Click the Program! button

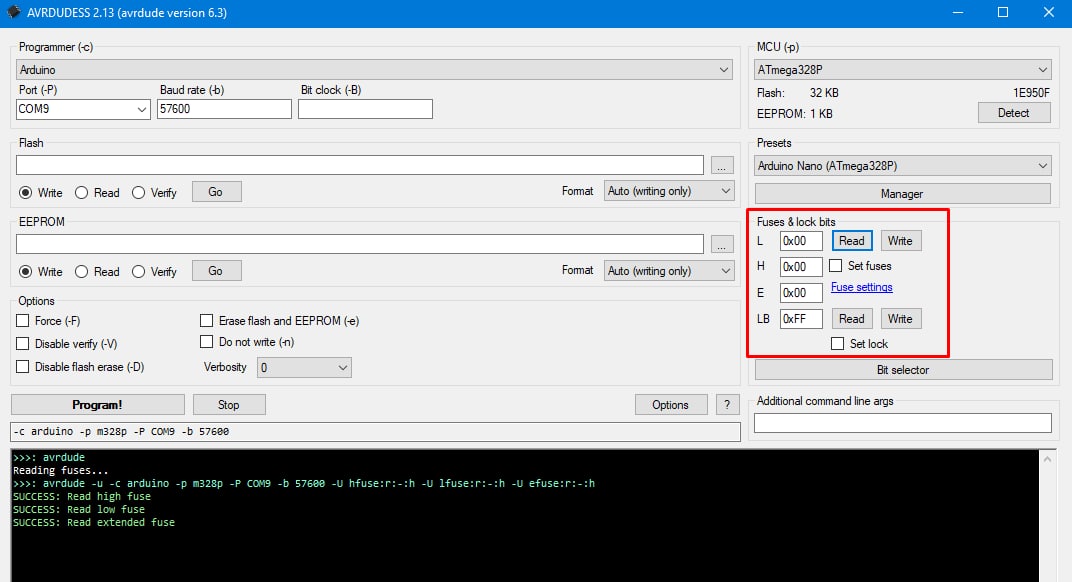(x=98, y=405)
